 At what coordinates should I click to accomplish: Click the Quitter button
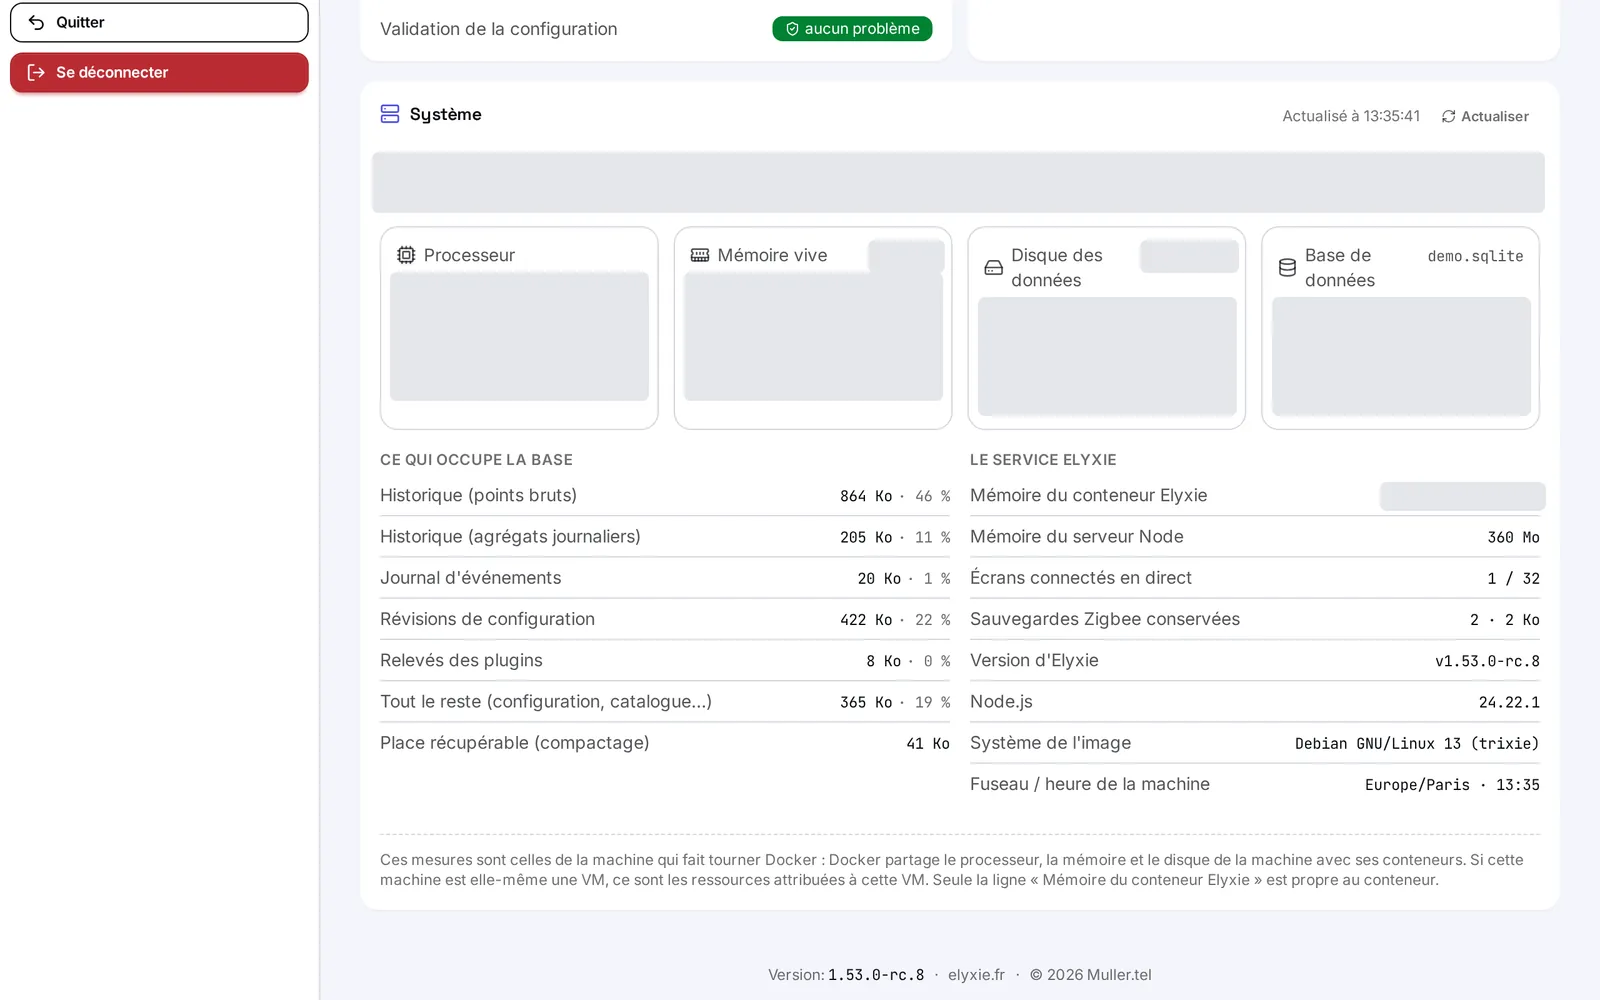coord(159,22)
